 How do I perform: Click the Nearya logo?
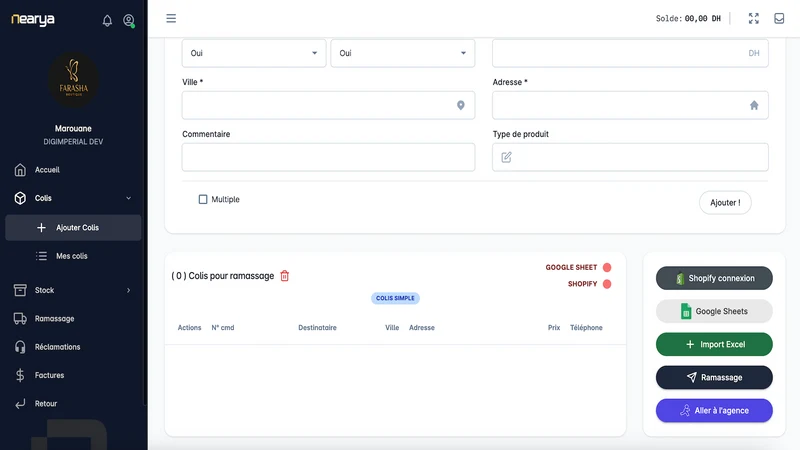click(33, 19)
